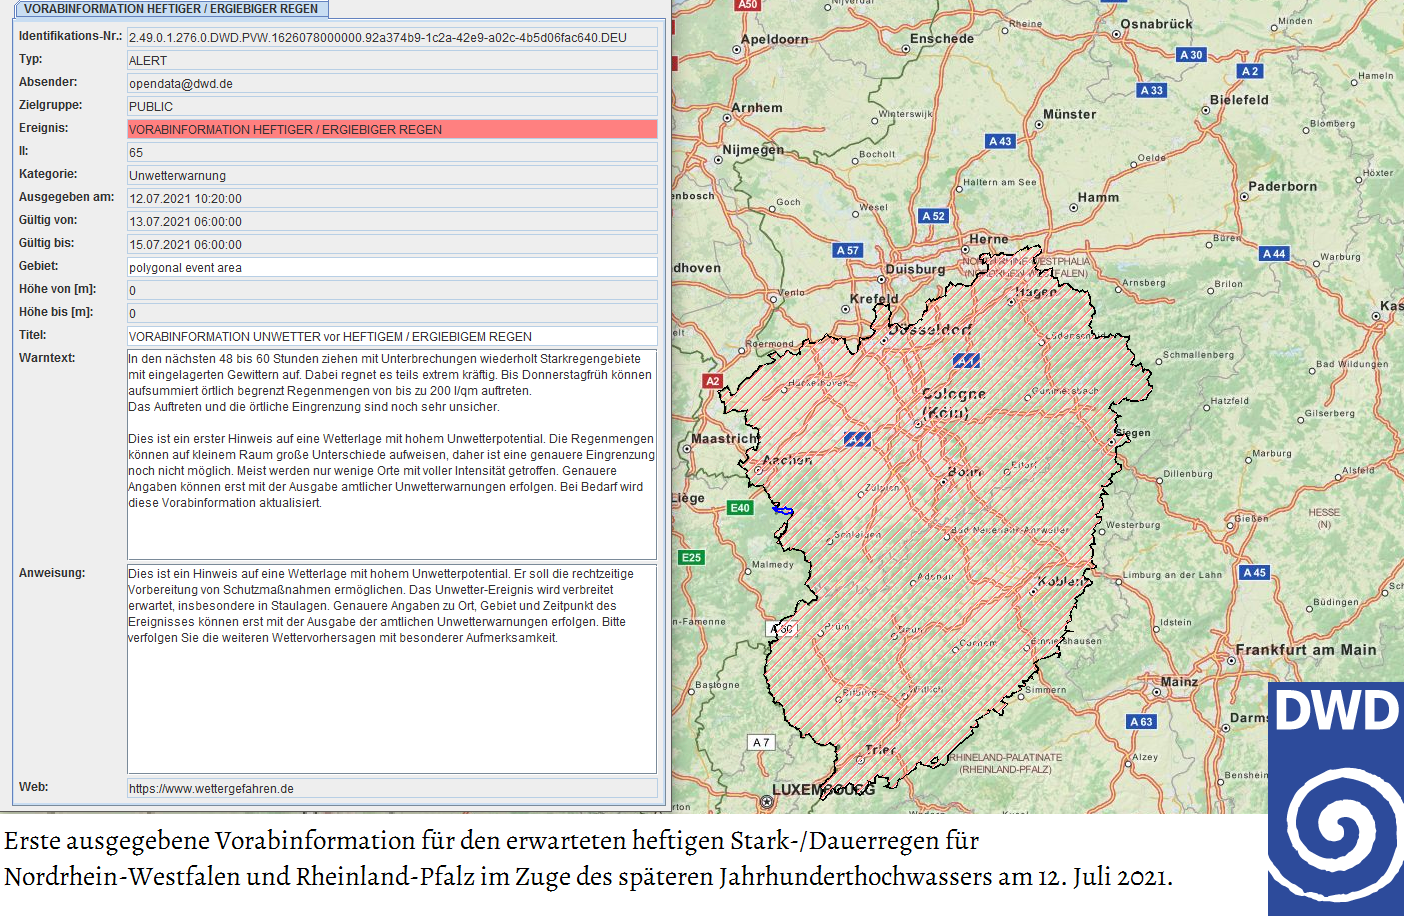This screenshot has width=1404, height=916.
Task: Click the green E40 road shield
Action: pos(740,508)
